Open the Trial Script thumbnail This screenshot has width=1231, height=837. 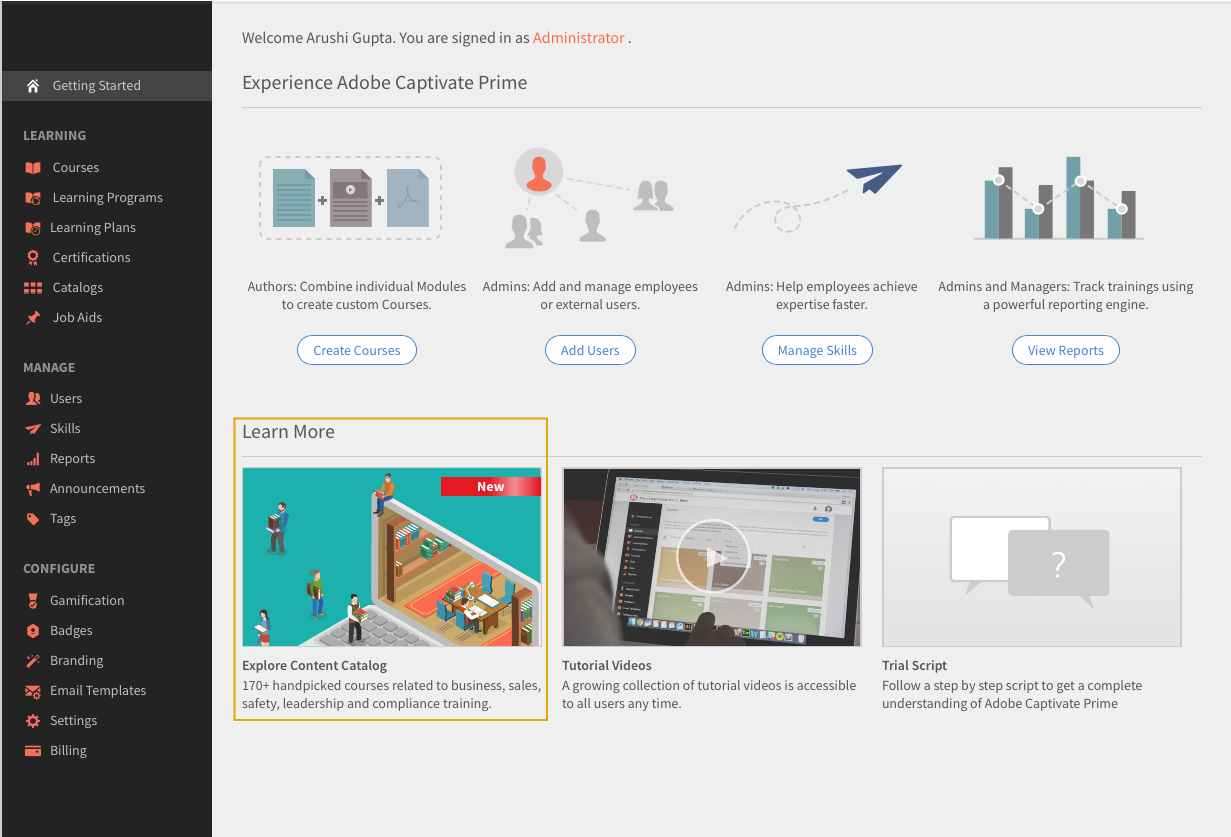point(1032,557)
